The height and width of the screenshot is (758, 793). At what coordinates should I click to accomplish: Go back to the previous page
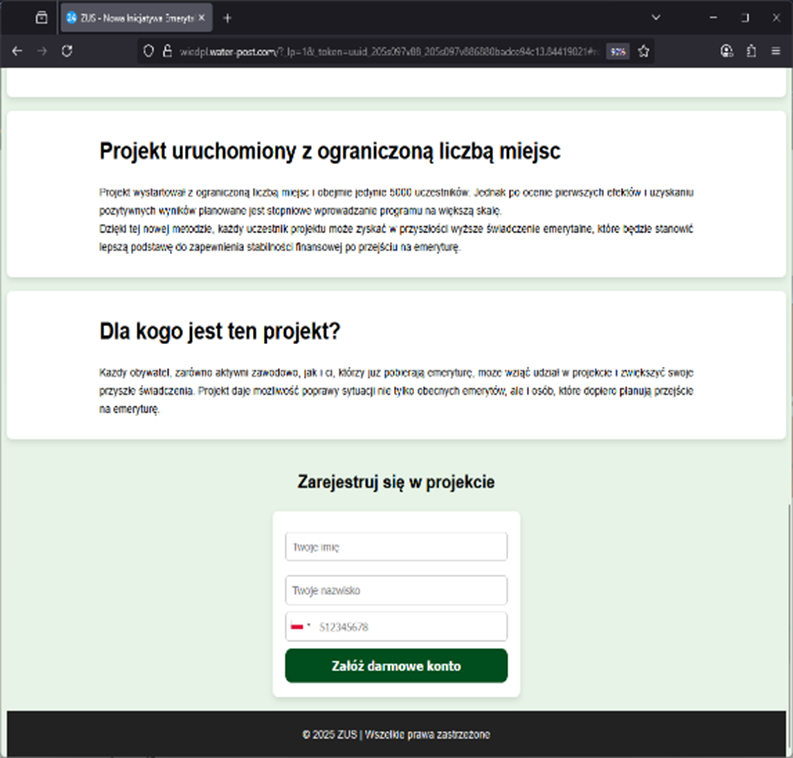click(17, 51)
